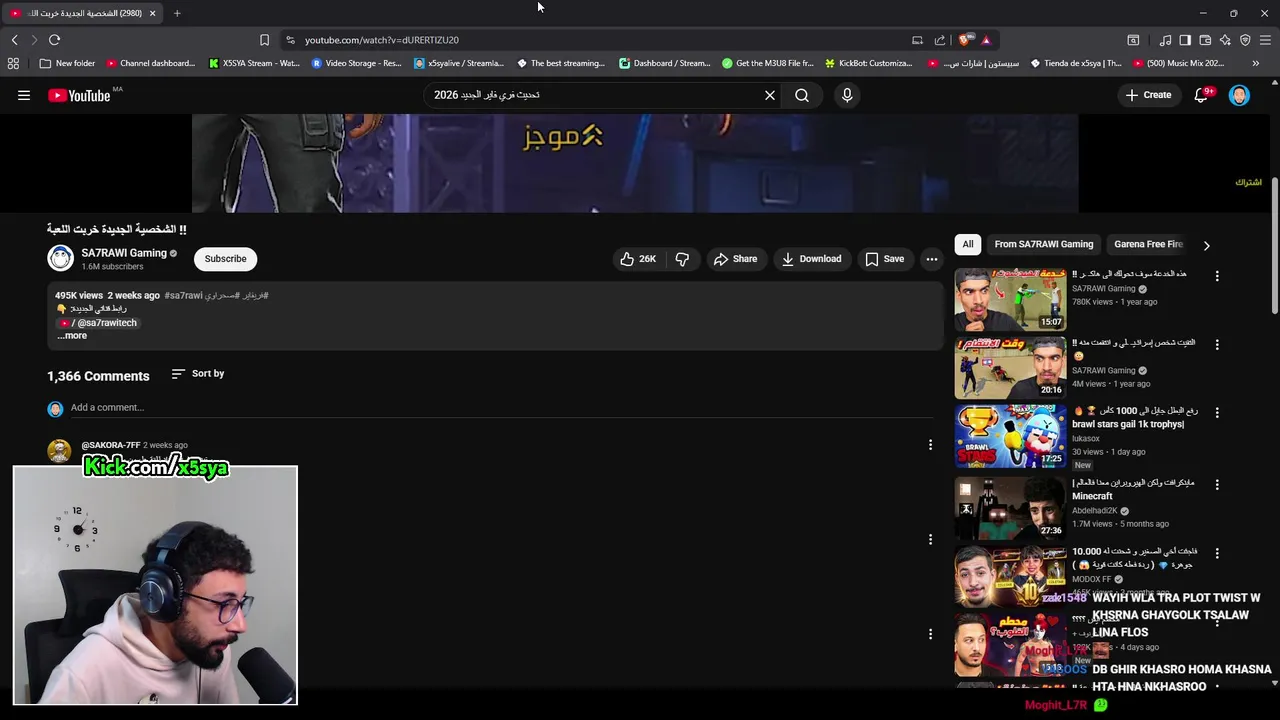Open Brave Shields lion icon
The height and width of the screenshot is (720, 1280).
(x=964, y=40)
